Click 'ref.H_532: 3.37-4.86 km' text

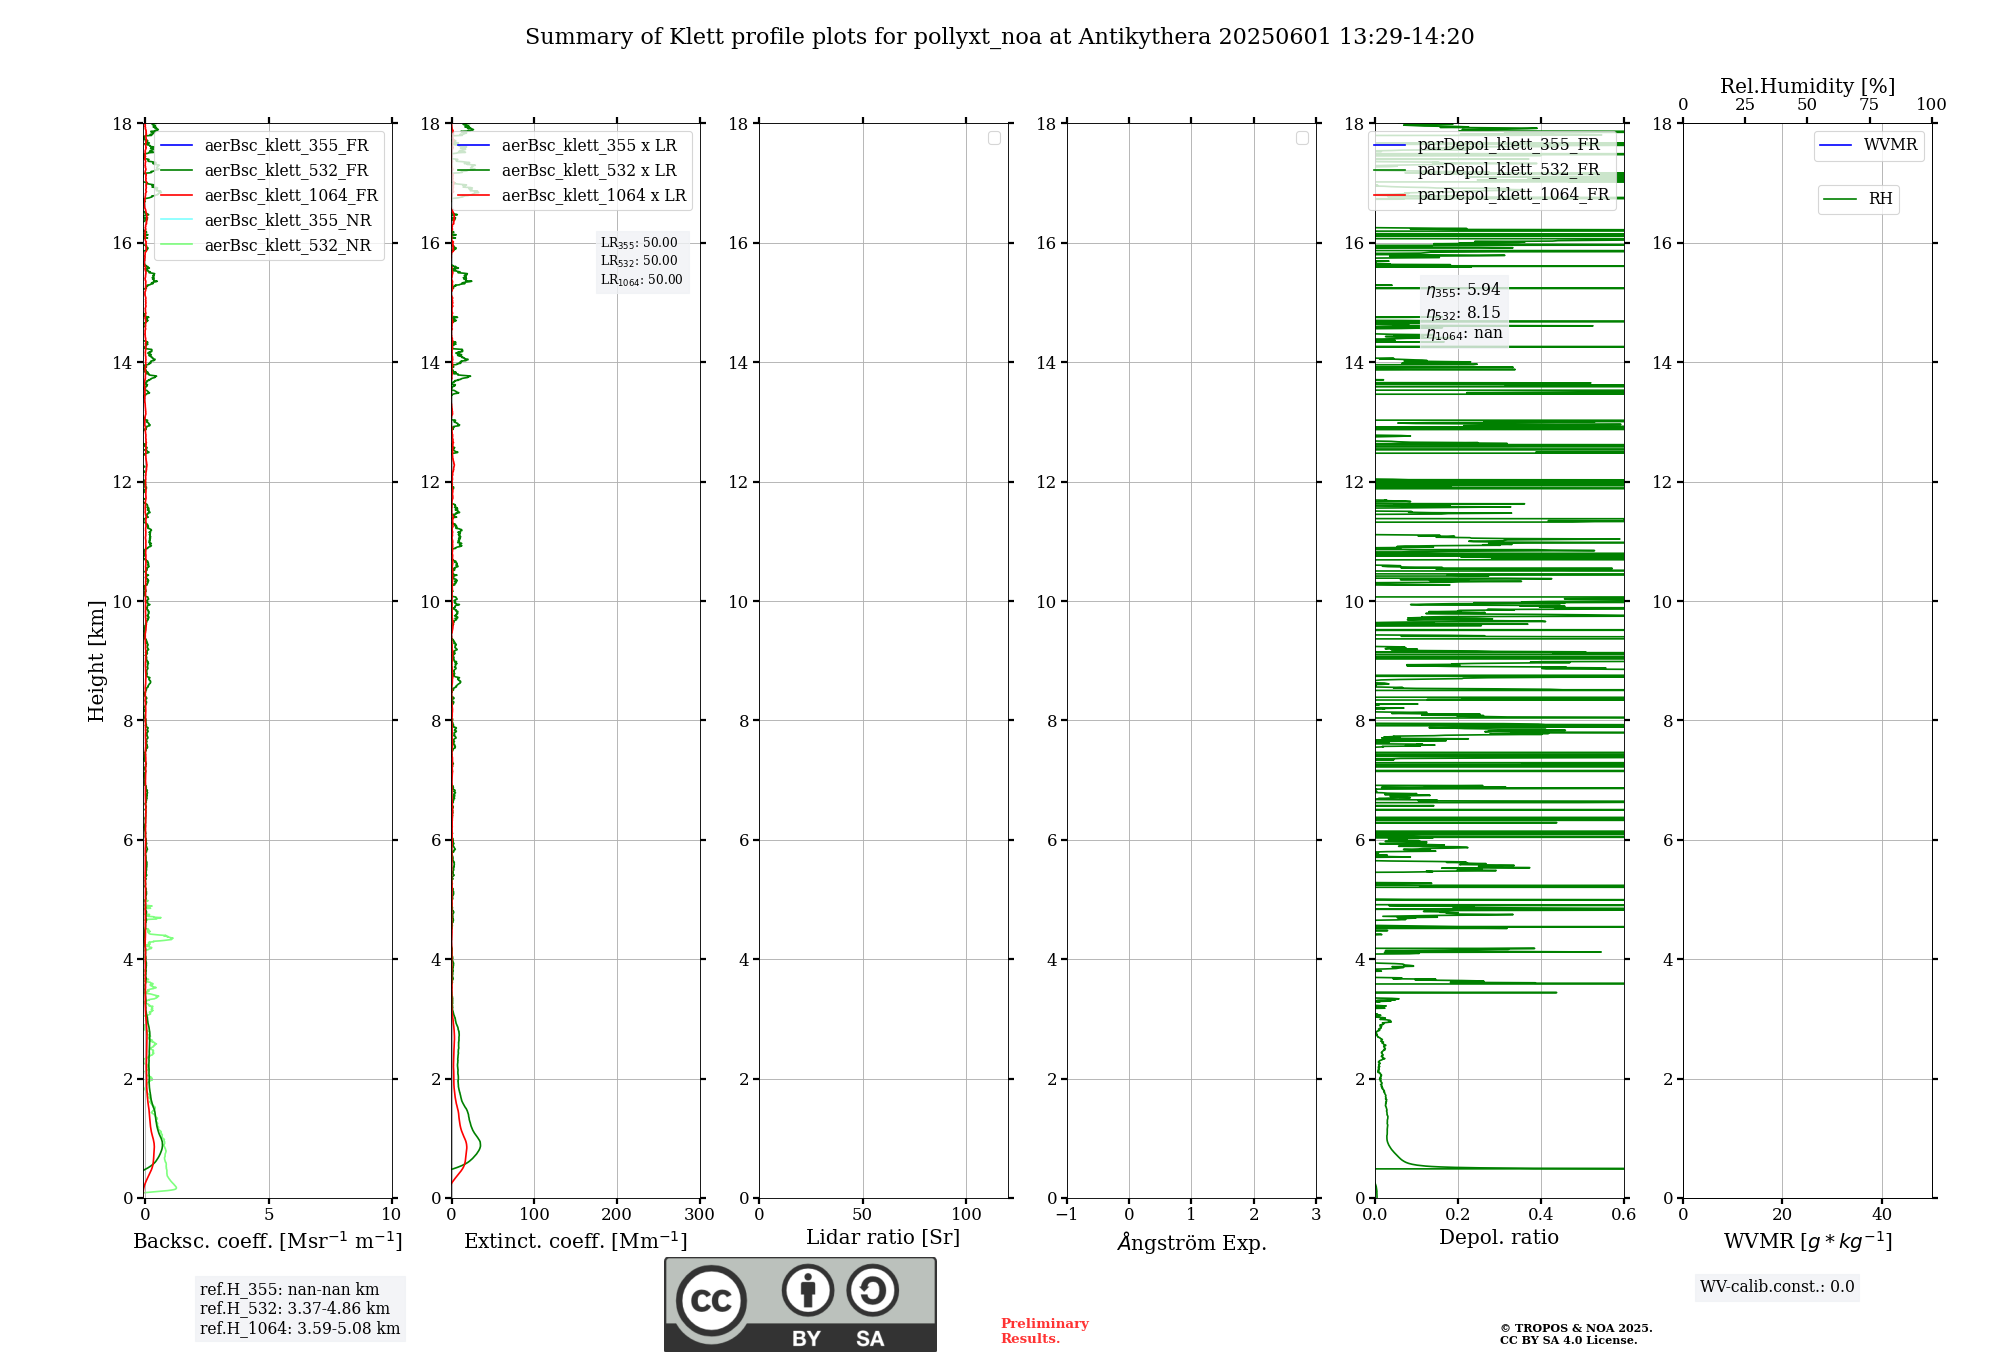(295, 1309)
